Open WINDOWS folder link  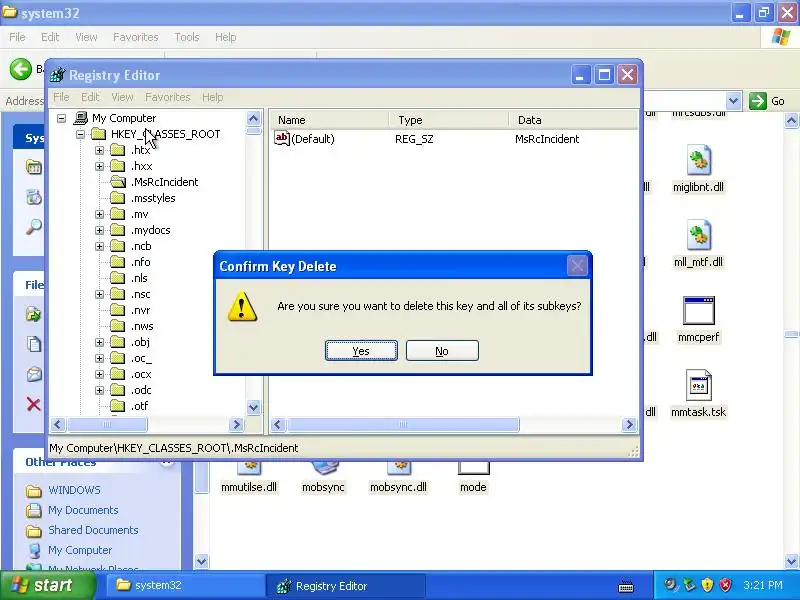(x=74, y=490)
